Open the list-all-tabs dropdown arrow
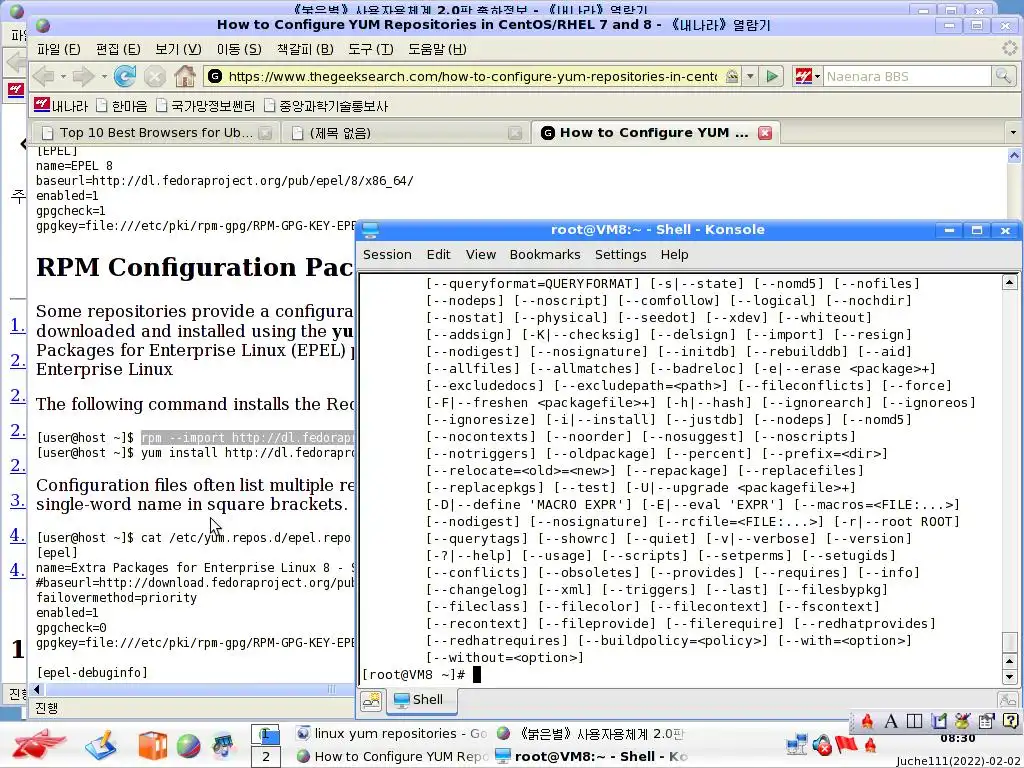This screenshot has width=1024, height=768. [x=1013, y=133]
